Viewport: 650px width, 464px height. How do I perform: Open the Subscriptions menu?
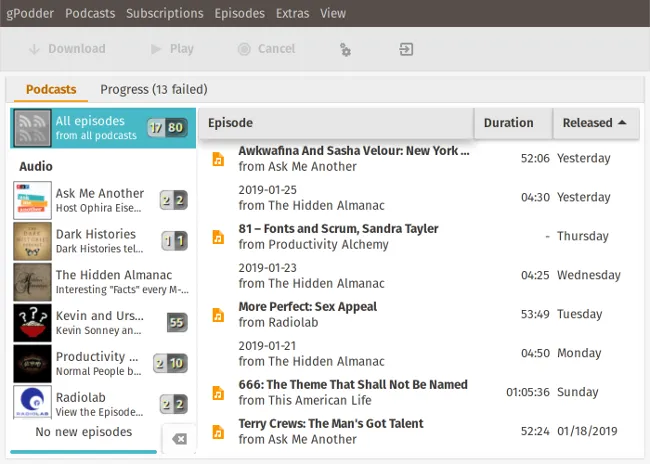click(165, 13)
